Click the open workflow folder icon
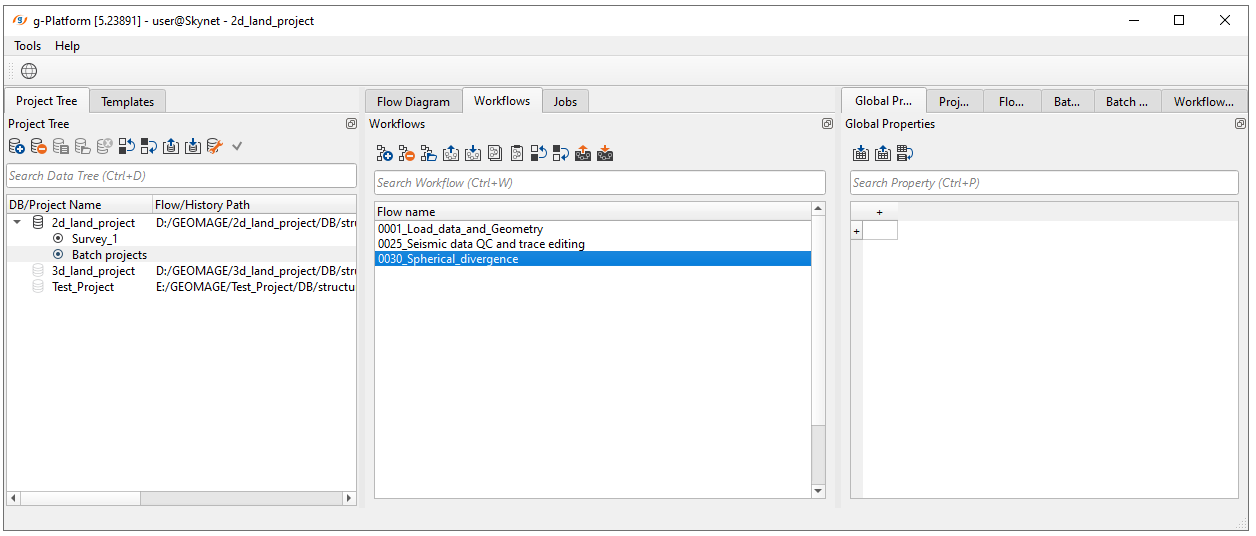1256x536 pixels. [x=428, y=154]
